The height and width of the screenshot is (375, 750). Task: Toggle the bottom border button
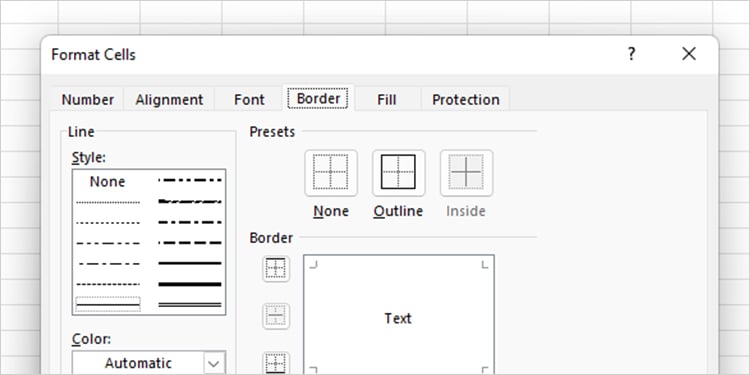coord(276,364)
